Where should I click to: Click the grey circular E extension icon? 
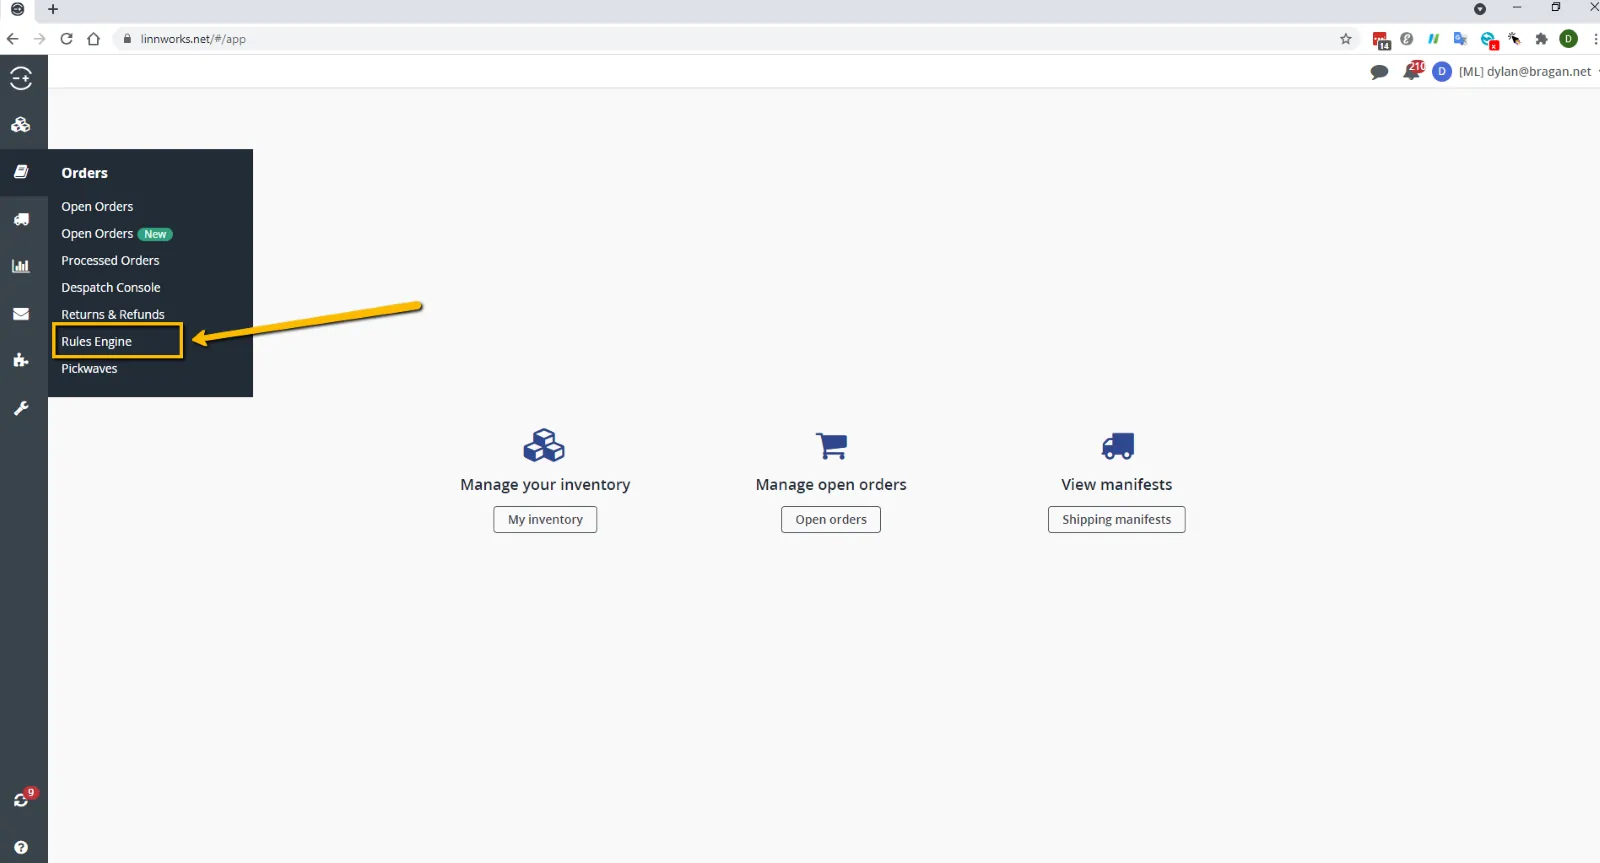click(x=1407, y=39)
